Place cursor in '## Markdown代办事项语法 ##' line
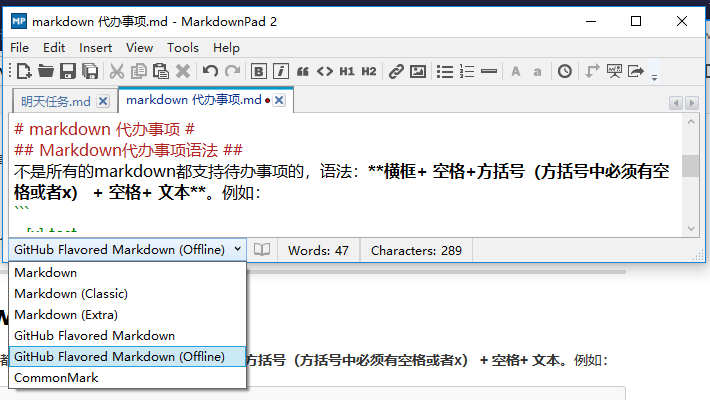 pyautogui.click(x=129, y=150)
